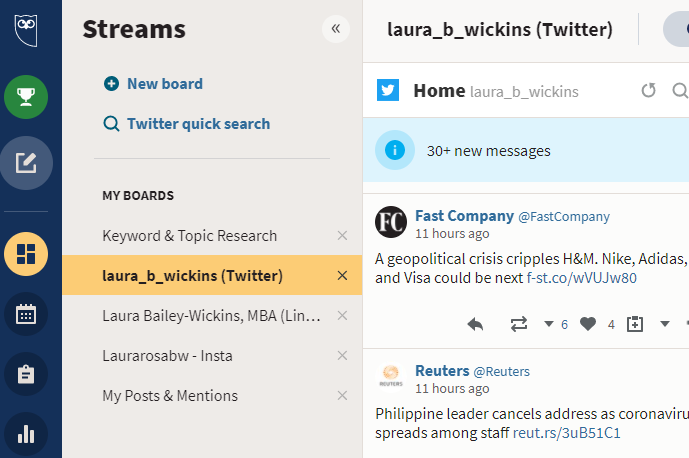Open more actions dropdown on Fast Company tweet
Image resolution: width=689 pixels, height=458 pixels.
click(665, 324)
